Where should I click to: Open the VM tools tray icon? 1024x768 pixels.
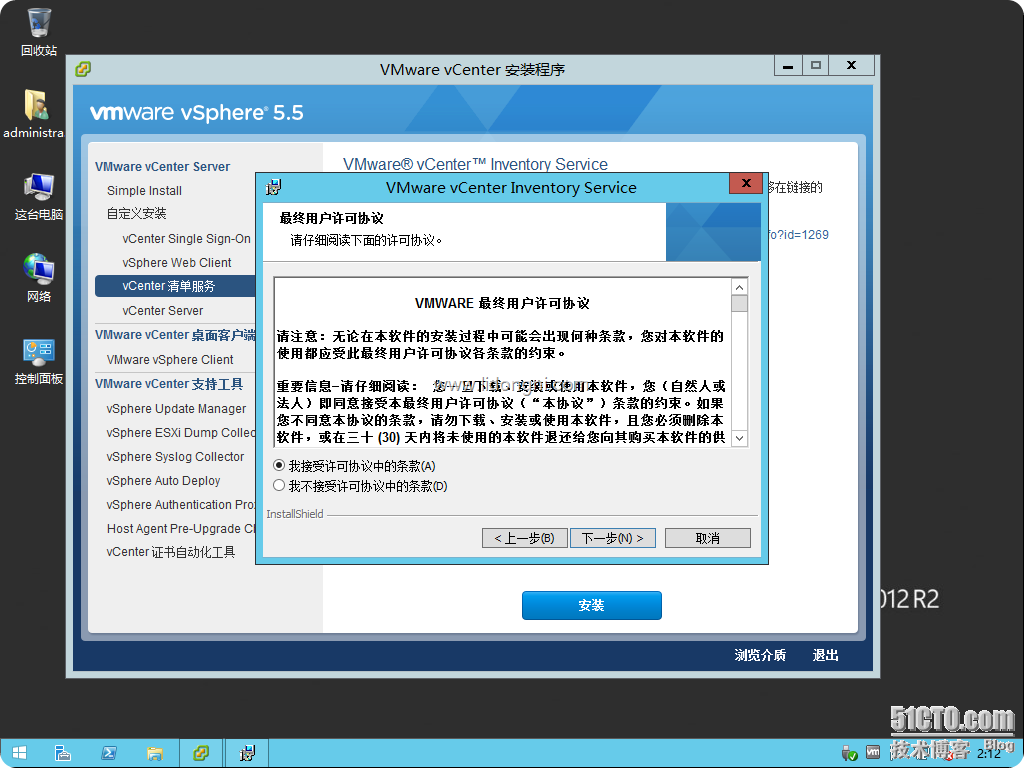(873, 752)
